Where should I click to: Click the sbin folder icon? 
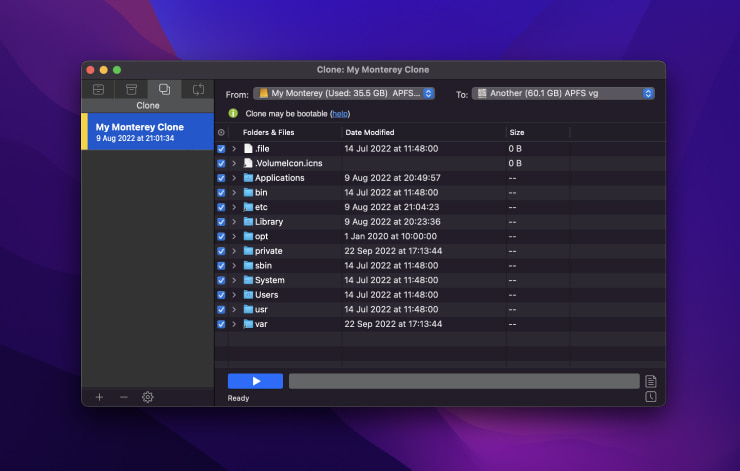tap(248, 265)
